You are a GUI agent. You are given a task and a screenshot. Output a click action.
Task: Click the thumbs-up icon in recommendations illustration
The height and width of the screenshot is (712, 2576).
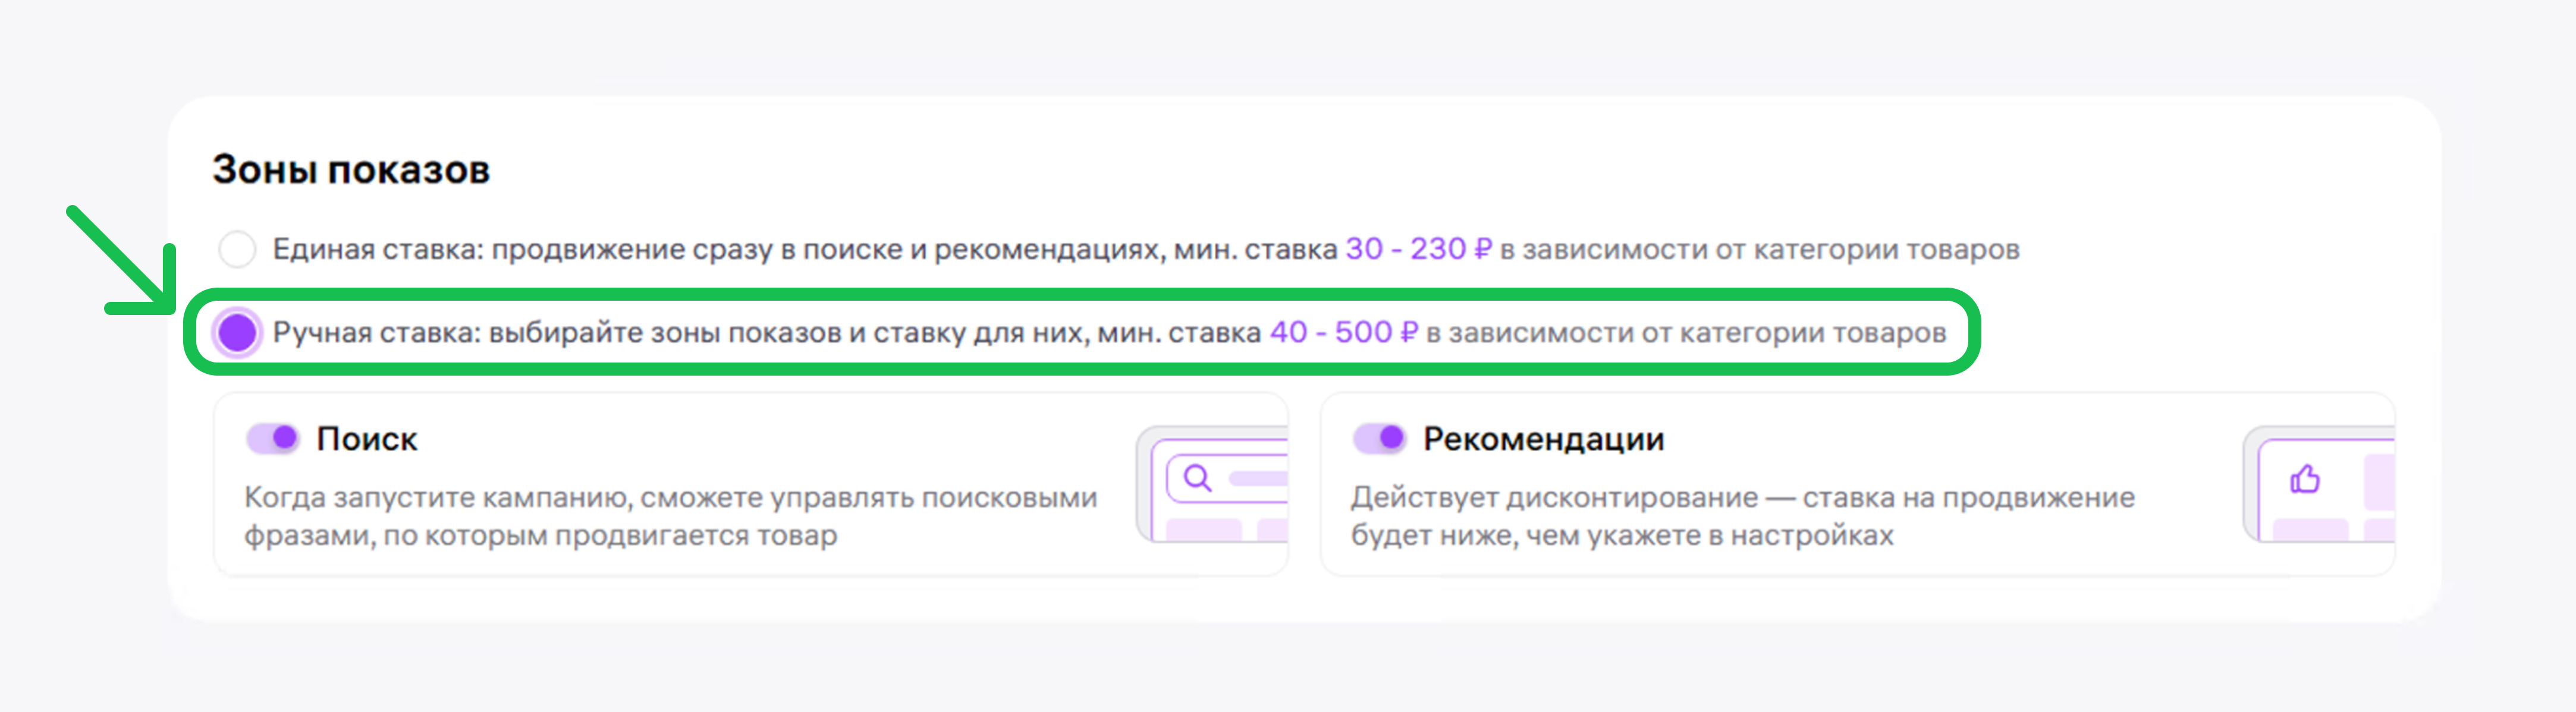[2304, 480]
